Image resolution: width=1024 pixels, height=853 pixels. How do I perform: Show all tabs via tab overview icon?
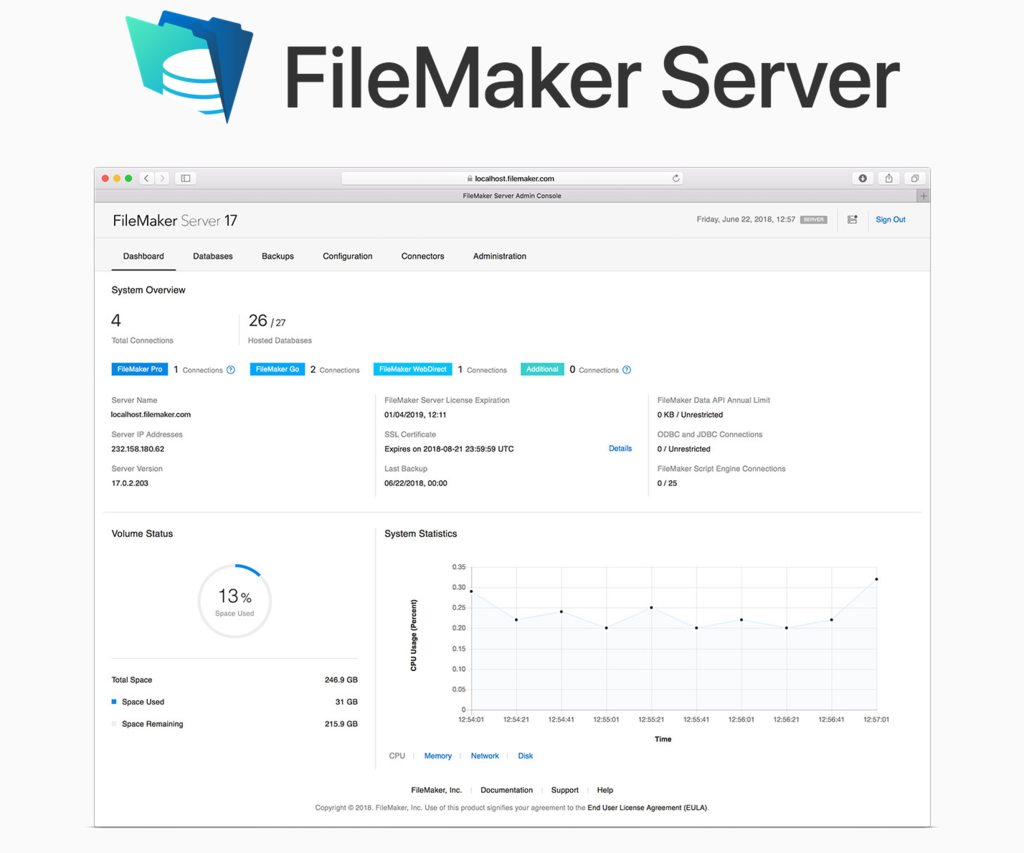point(914,178)
